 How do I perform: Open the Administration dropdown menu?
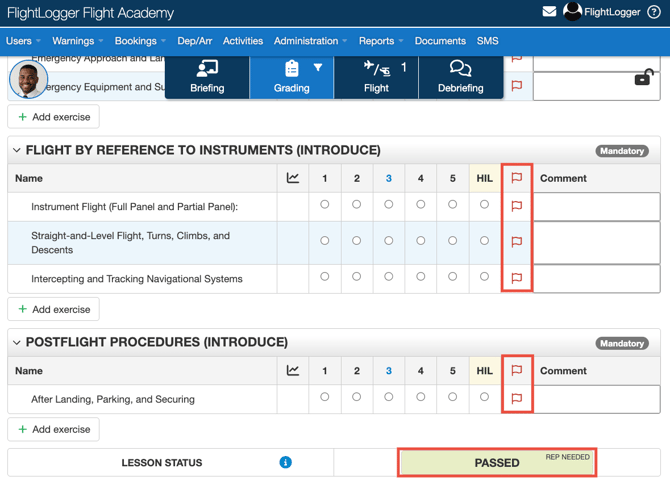(310, 41)
